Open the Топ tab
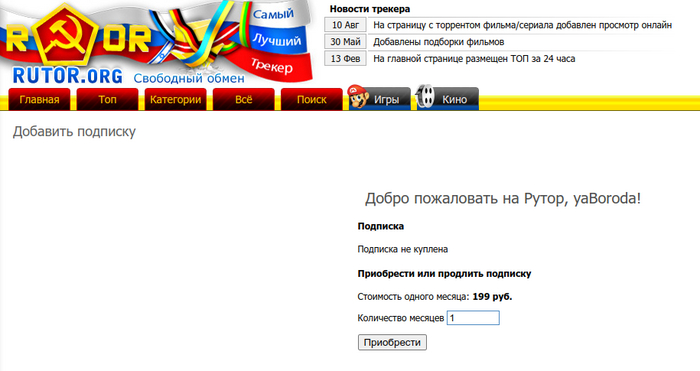 (x=107, y=99)
